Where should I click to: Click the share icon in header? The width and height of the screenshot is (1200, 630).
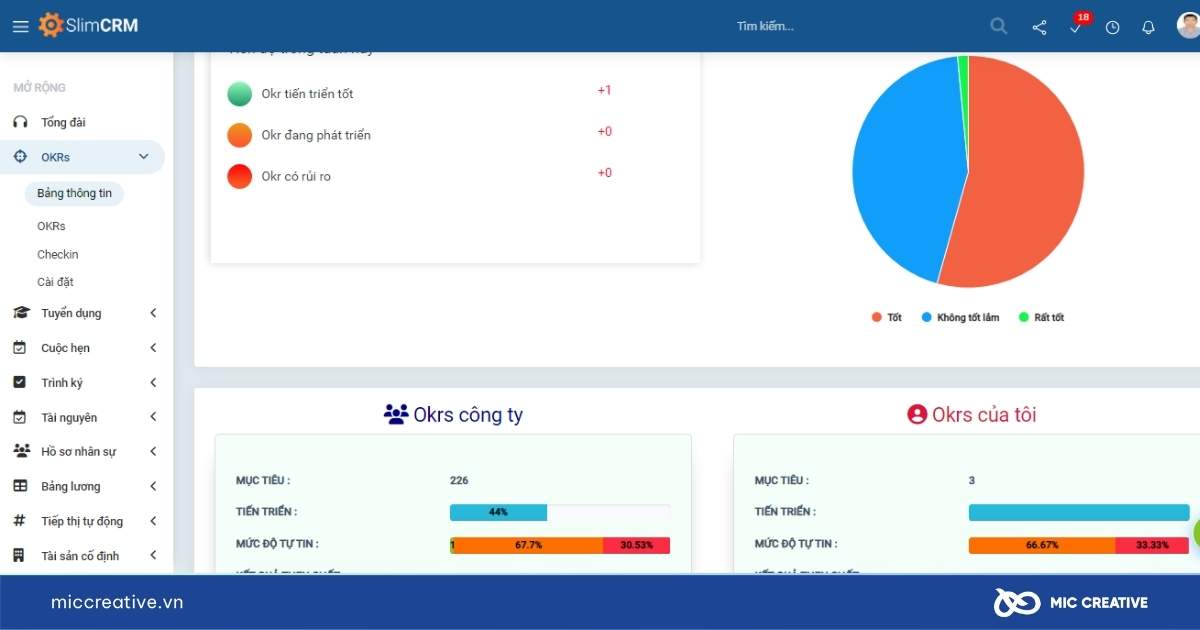tap(1039, 27)
